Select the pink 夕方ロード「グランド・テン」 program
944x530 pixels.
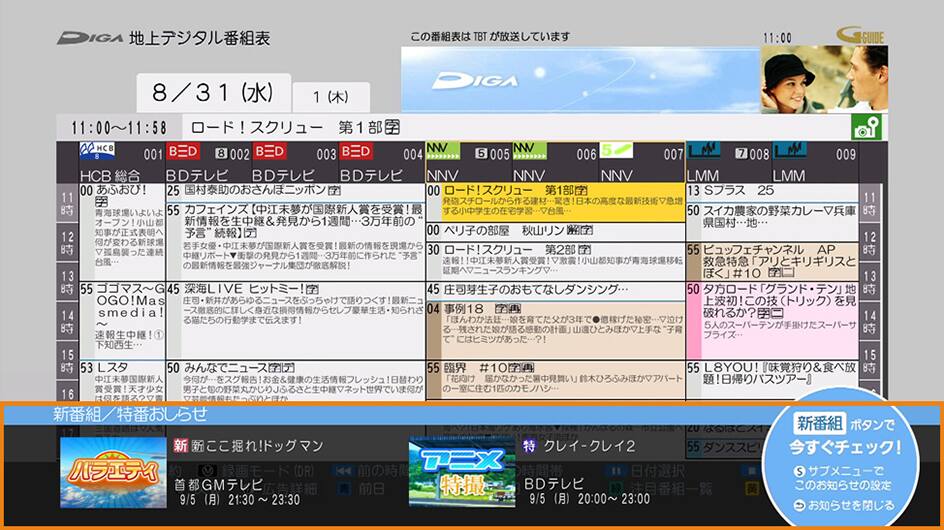772,320
